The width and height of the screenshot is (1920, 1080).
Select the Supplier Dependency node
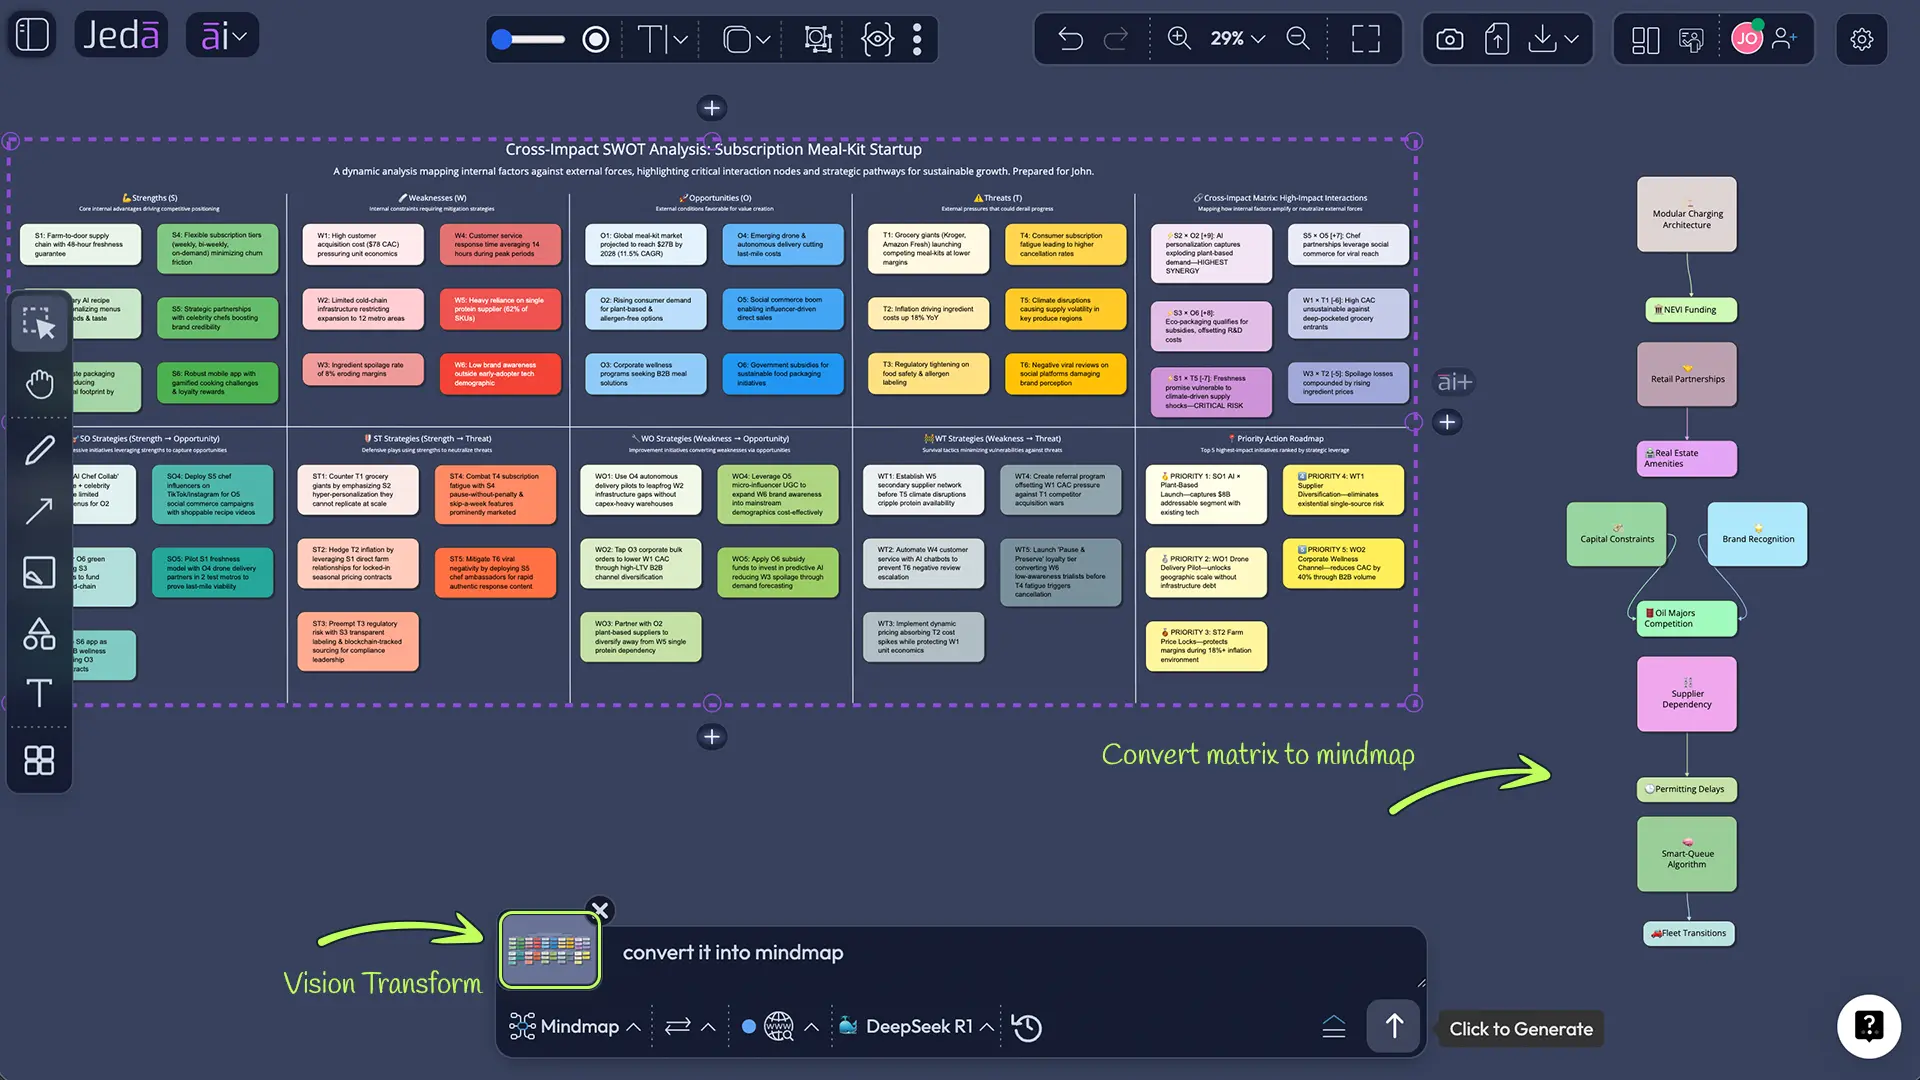point(1687,694)
